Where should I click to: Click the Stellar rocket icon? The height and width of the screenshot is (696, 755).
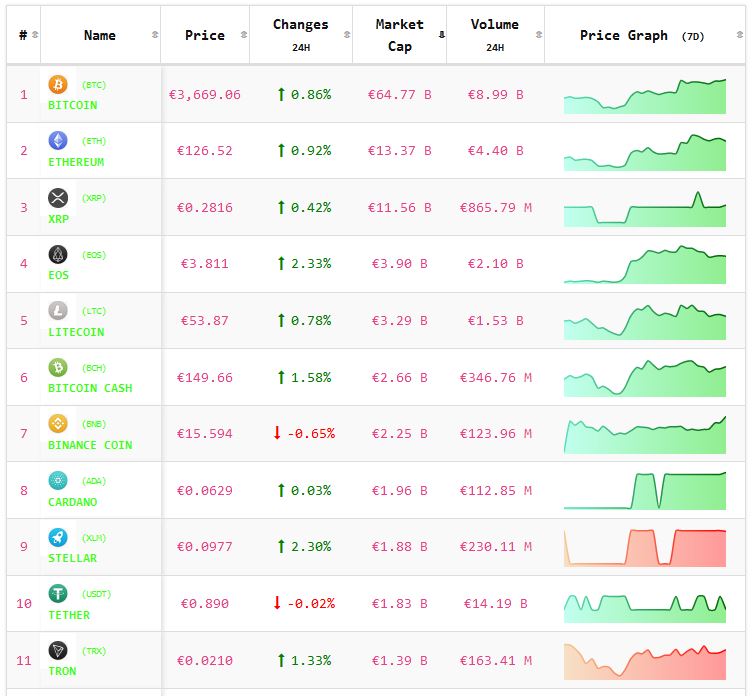58,537
